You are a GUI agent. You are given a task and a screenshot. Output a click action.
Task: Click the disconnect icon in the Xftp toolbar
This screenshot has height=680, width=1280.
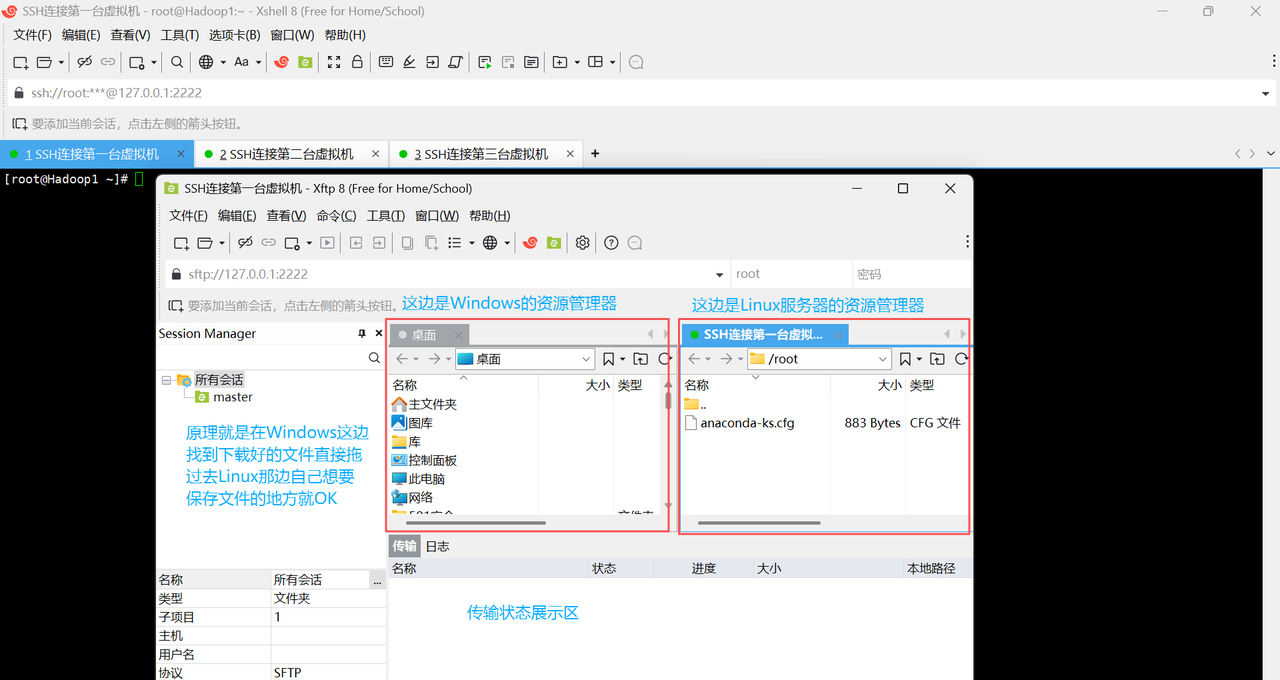pos(246,242)
